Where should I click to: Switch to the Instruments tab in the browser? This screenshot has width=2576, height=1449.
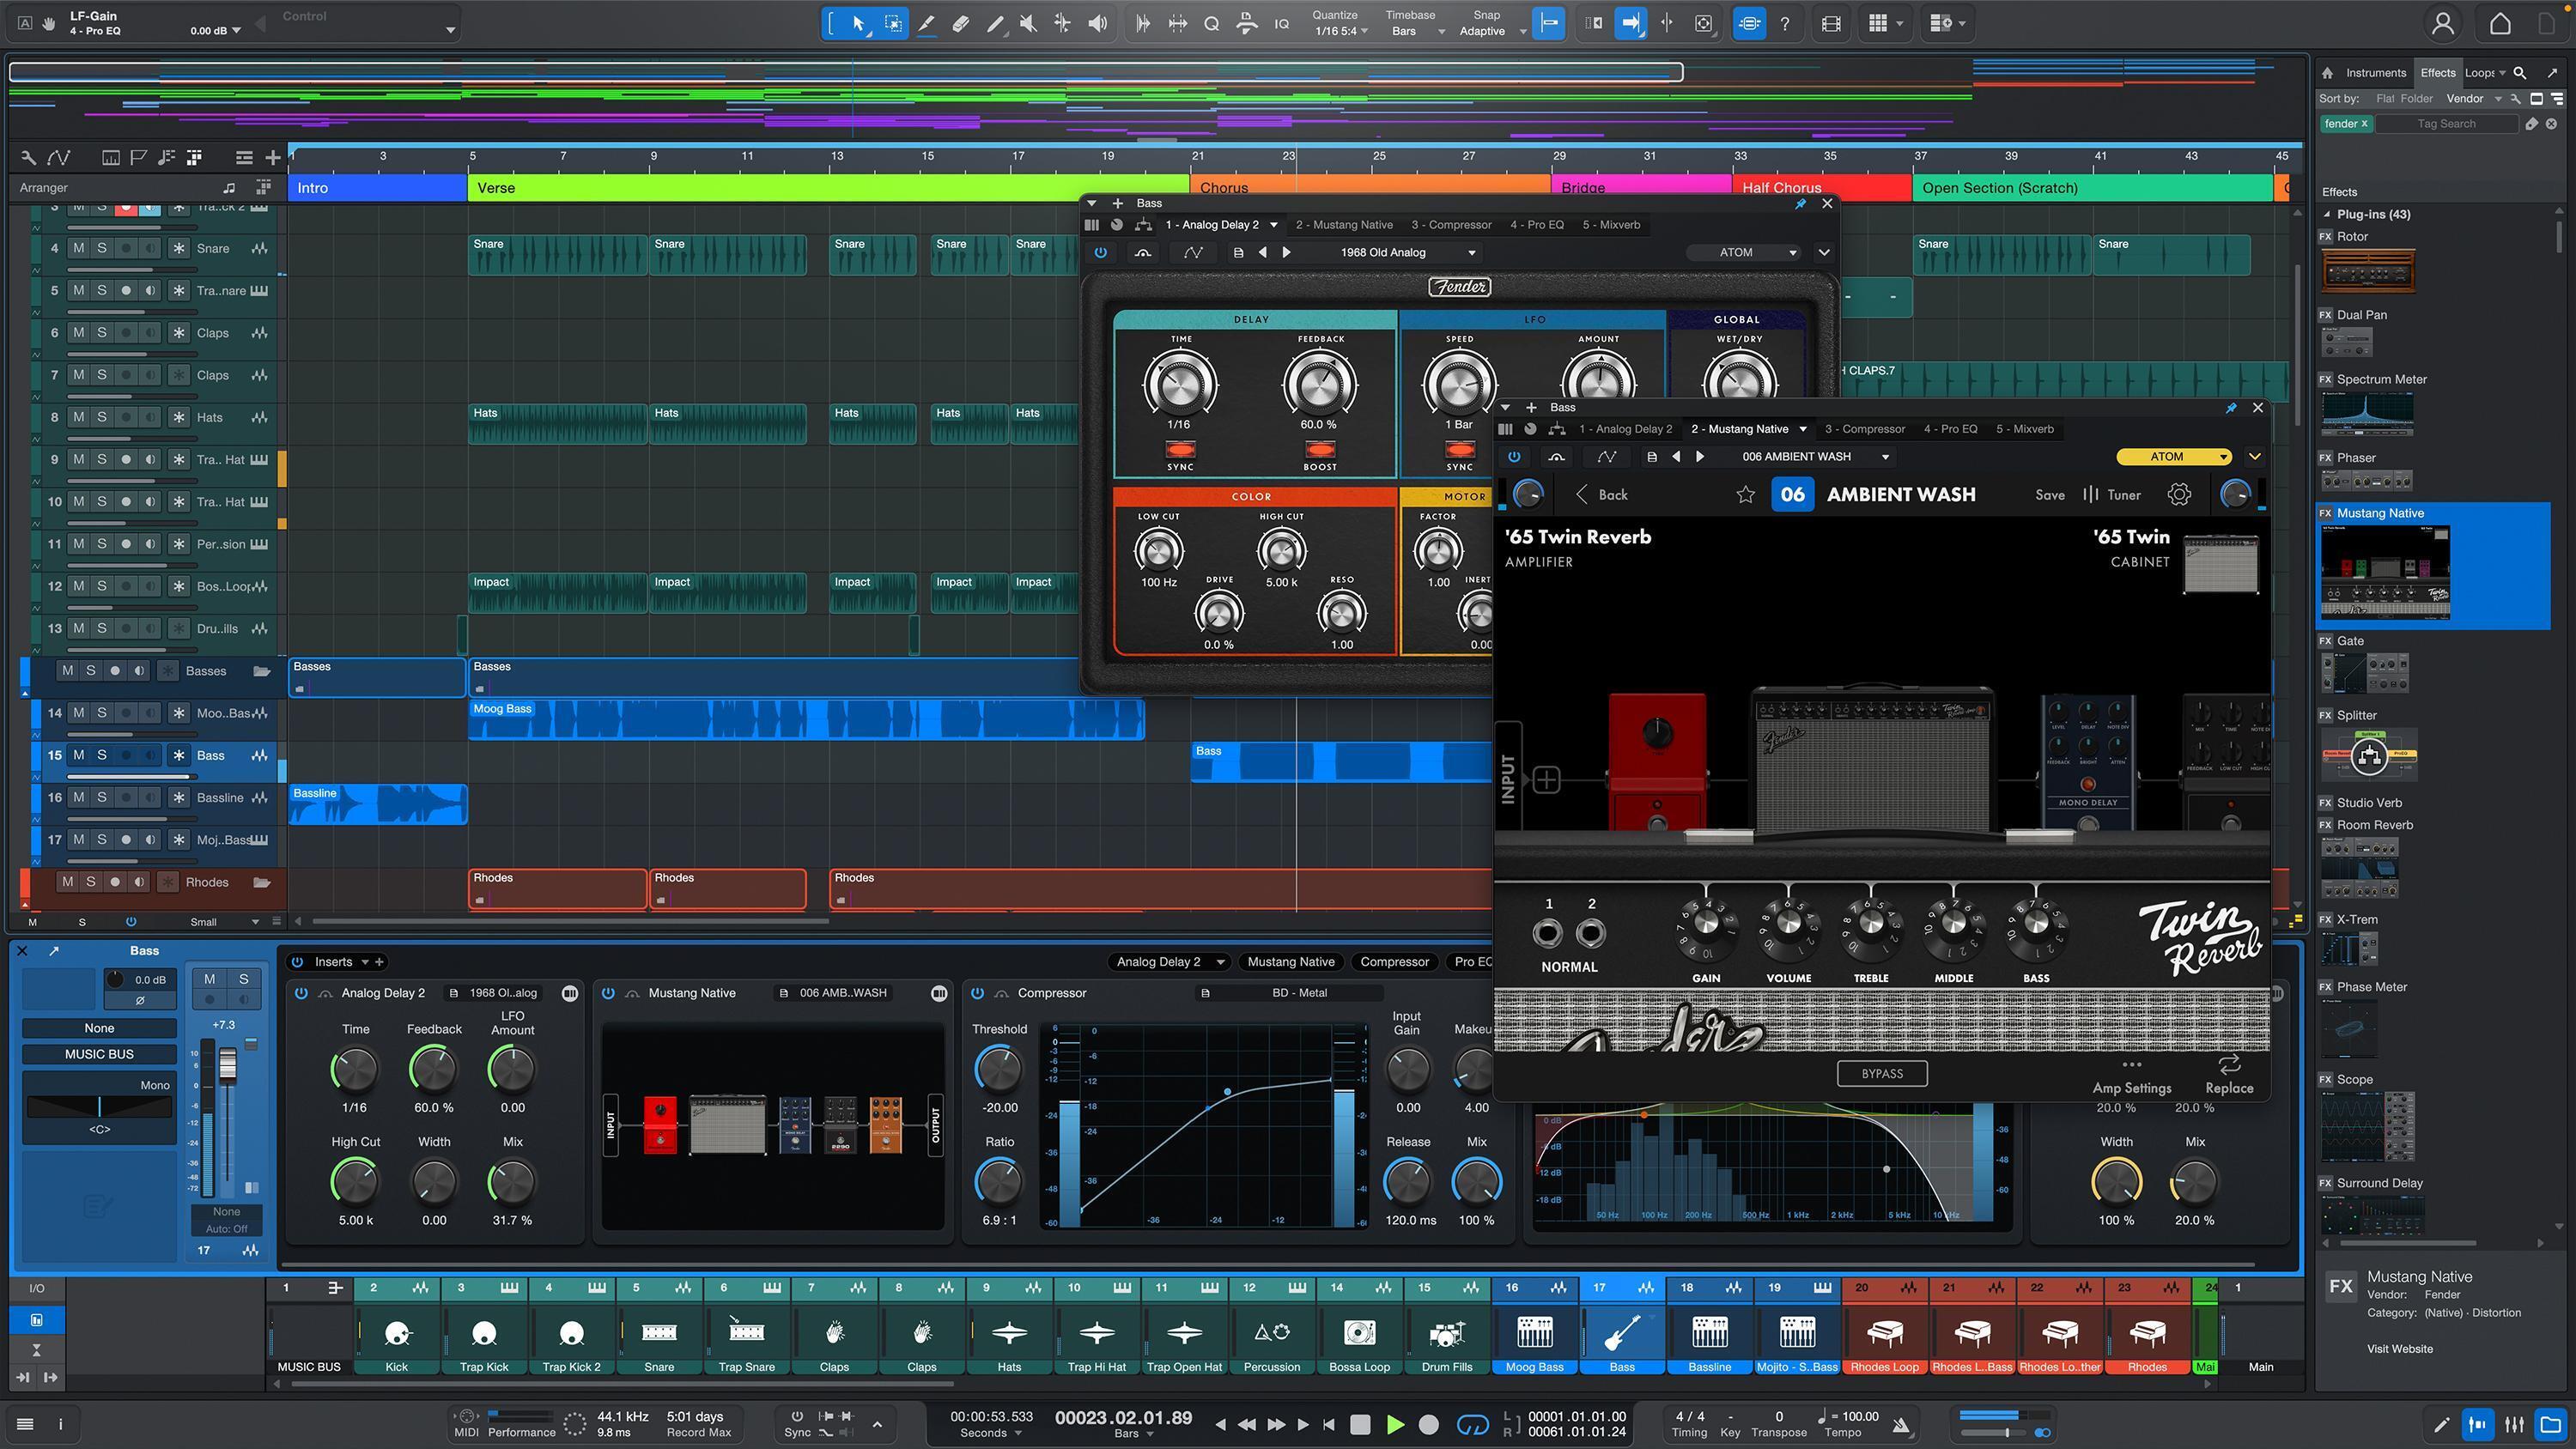point(2375,72)
